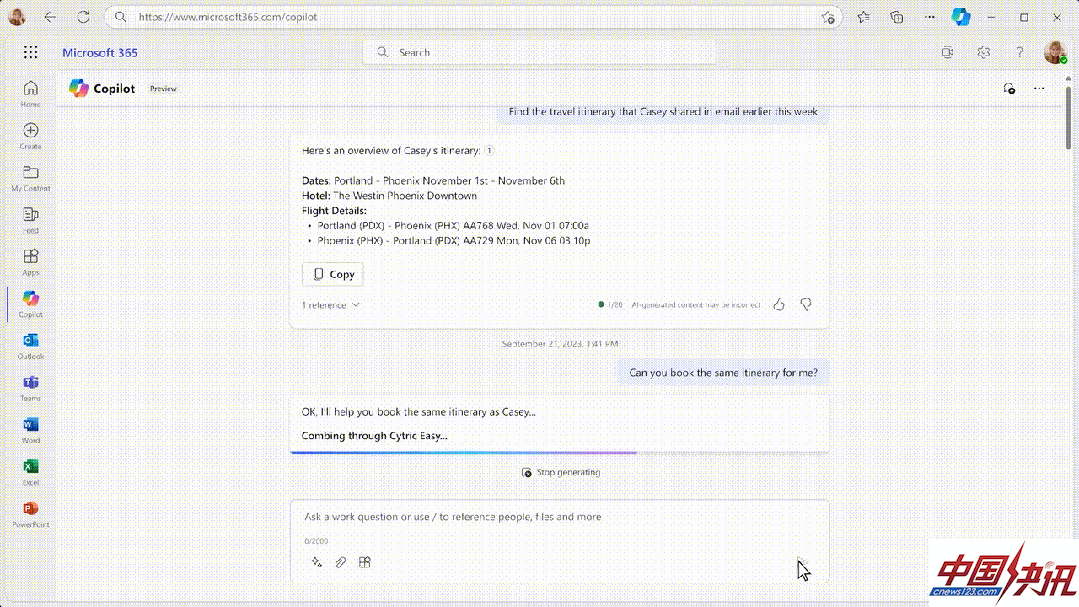Click text 'Can you book the same itinerary for me?'
Image resolution: width=1079 pixels, height=607 pixels.
[723, 372]
